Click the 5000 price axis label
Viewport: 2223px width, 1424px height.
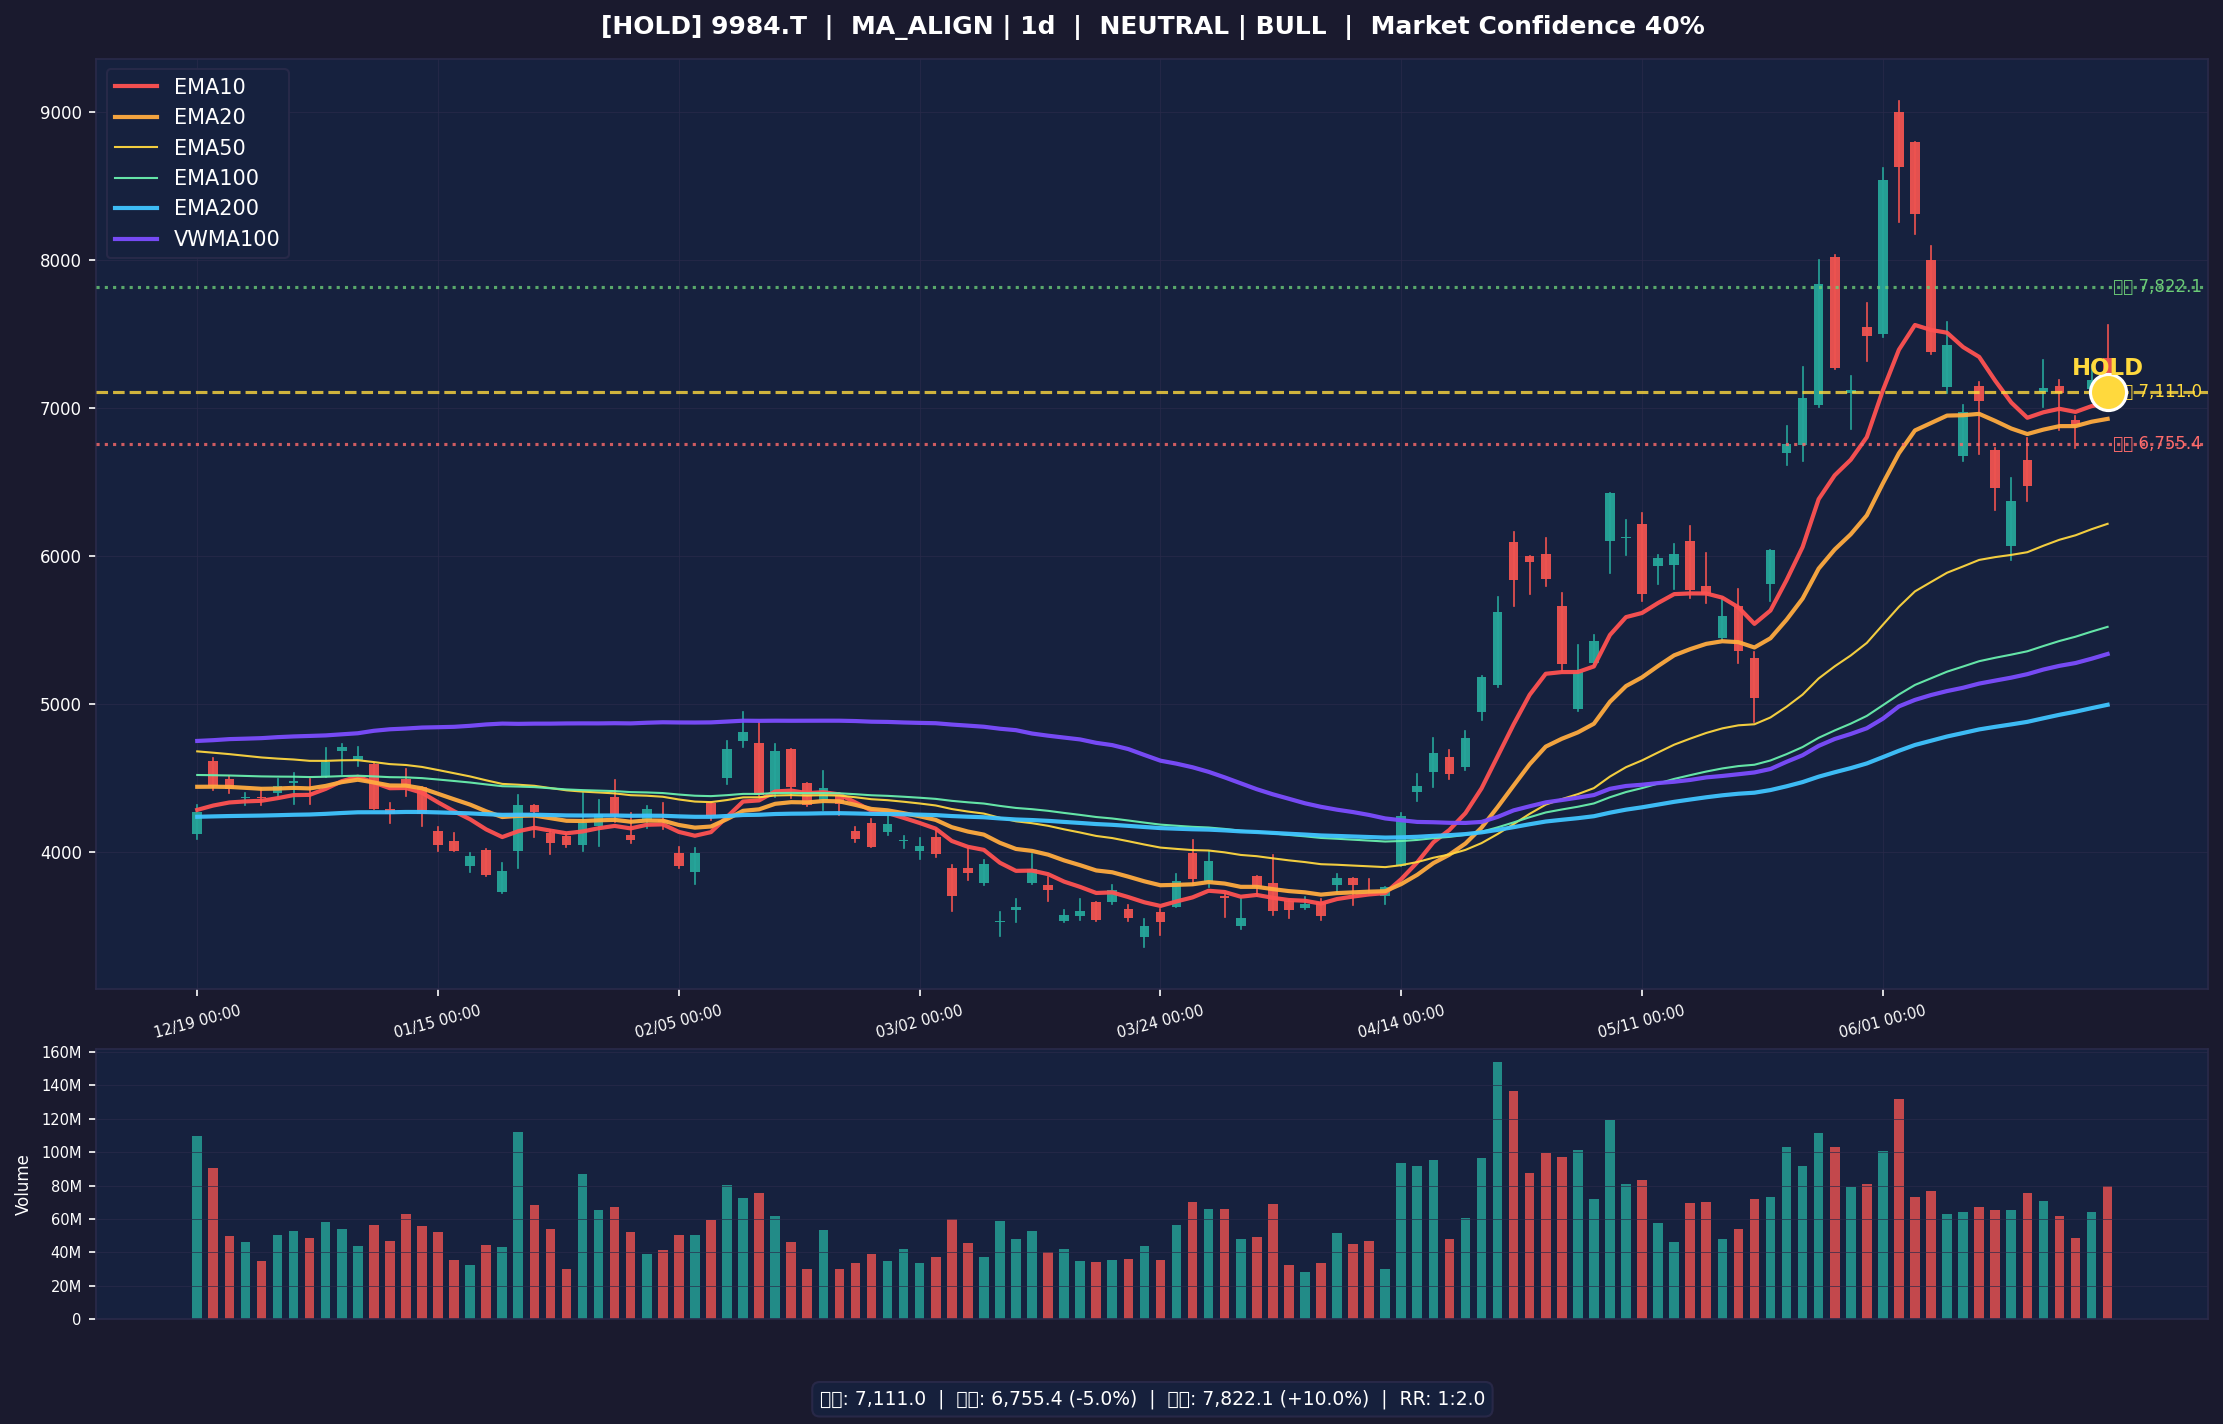tap(63, 704)
